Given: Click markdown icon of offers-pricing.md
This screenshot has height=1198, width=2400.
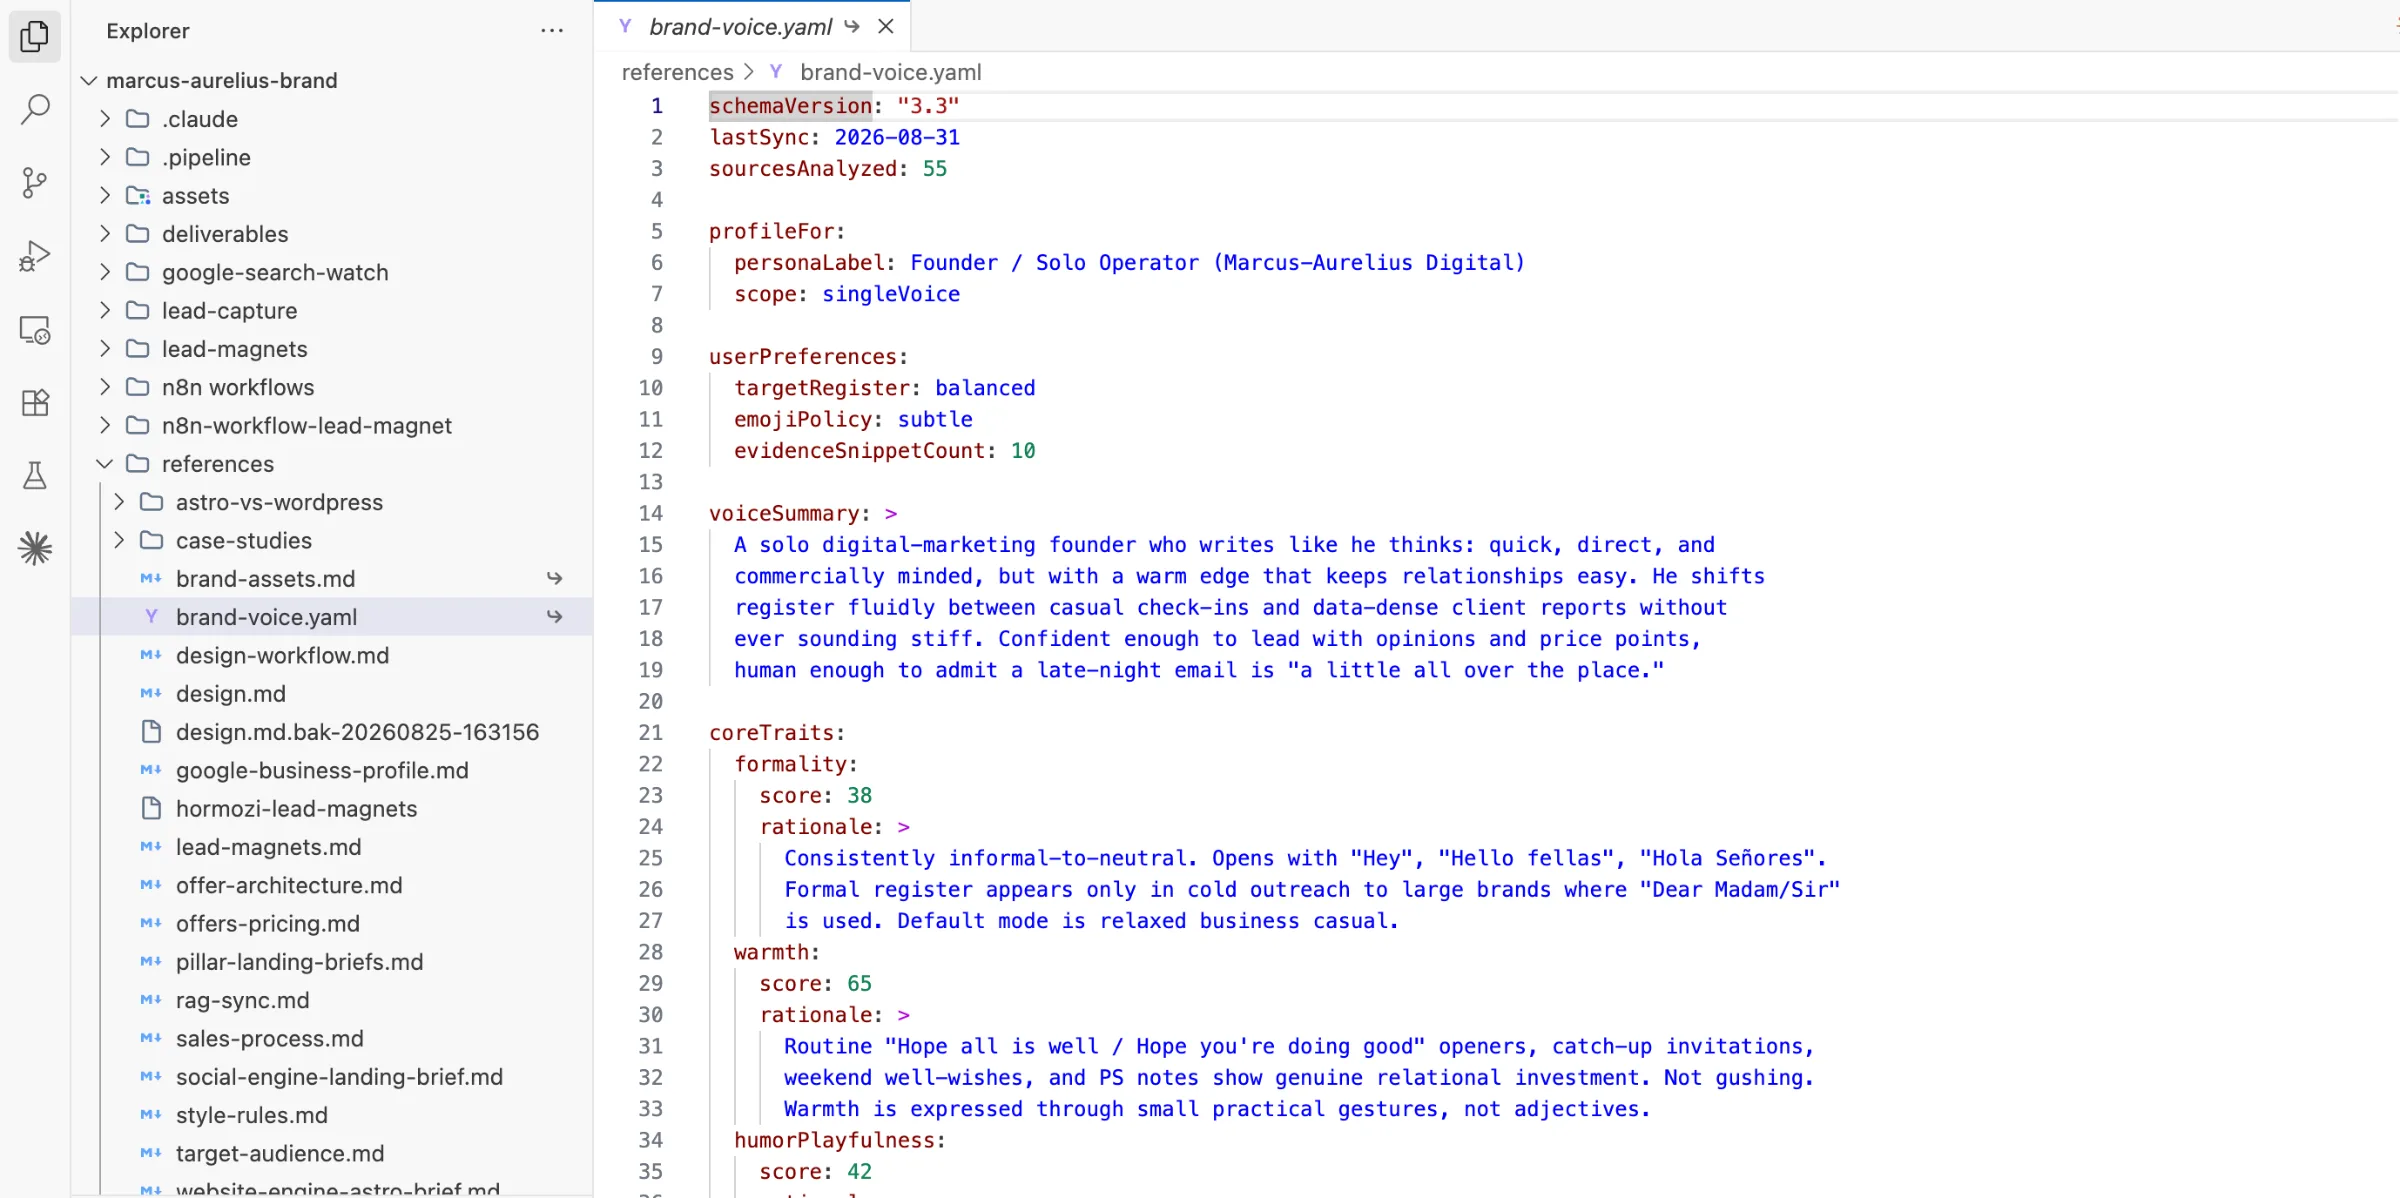Looking at the screenshot, I should tap(151, 923).
